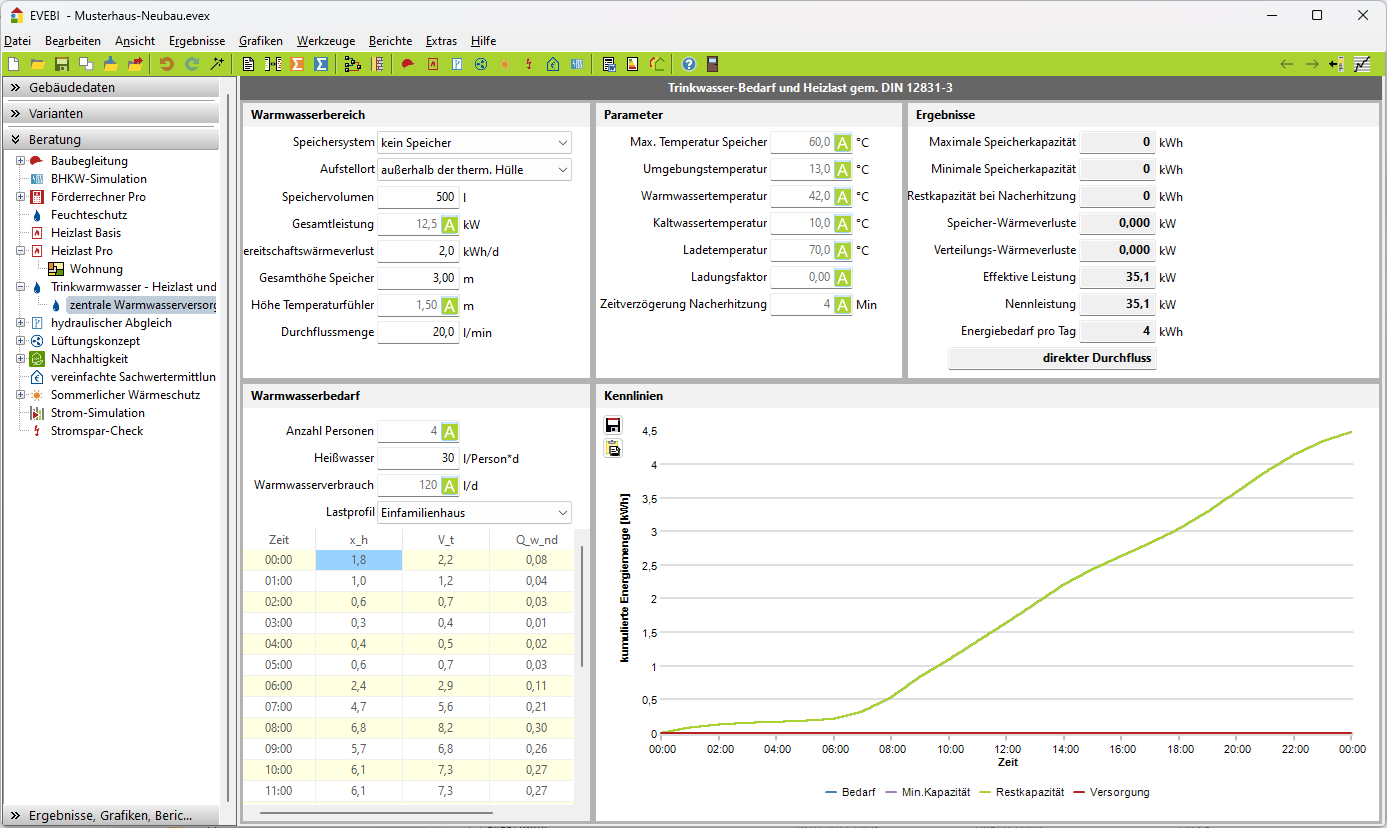Viewport: 1387px width, 828px height.
Task: Toggle the auto 'A' button for Anzahl Personen
Action: (450, 432)
